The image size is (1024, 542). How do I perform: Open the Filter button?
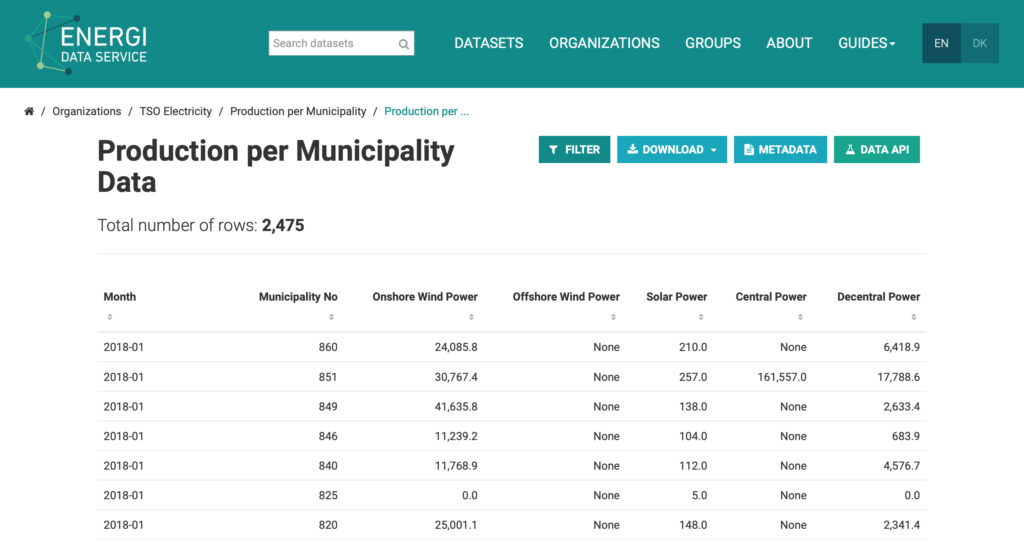(574, 150)
